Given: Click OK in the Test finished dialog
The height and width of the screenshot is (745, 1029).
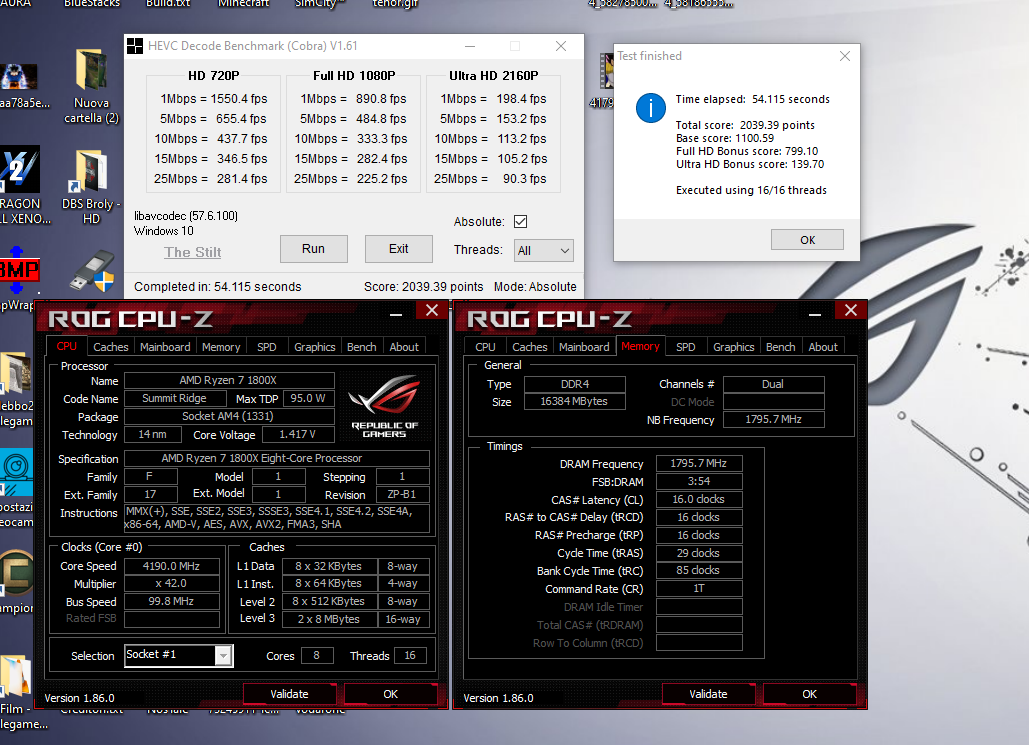Looking at the screenshot, I should pyautogui.click(x=807, y=240).
